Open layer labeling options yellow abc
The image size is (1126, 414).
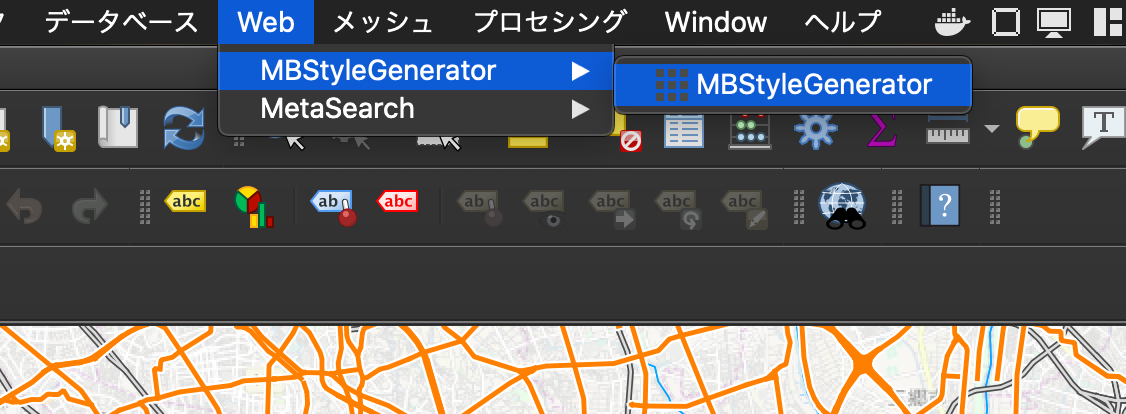click(x=185, y=202)
